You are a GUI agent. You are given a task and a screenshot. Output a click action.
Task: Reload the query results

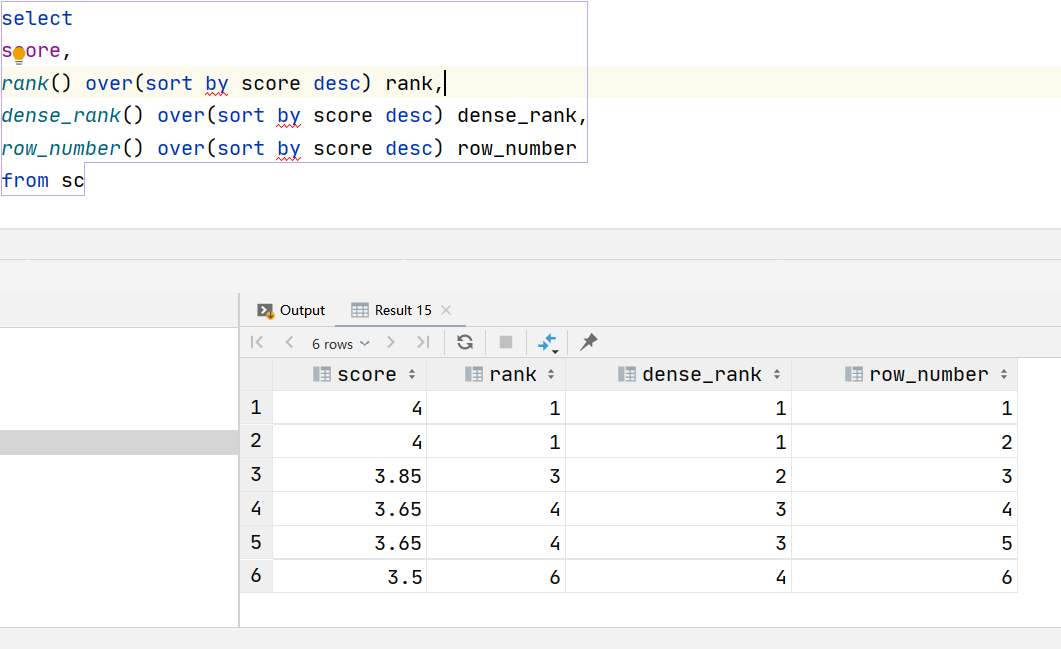pyautogui.click(x=465, y=342)
